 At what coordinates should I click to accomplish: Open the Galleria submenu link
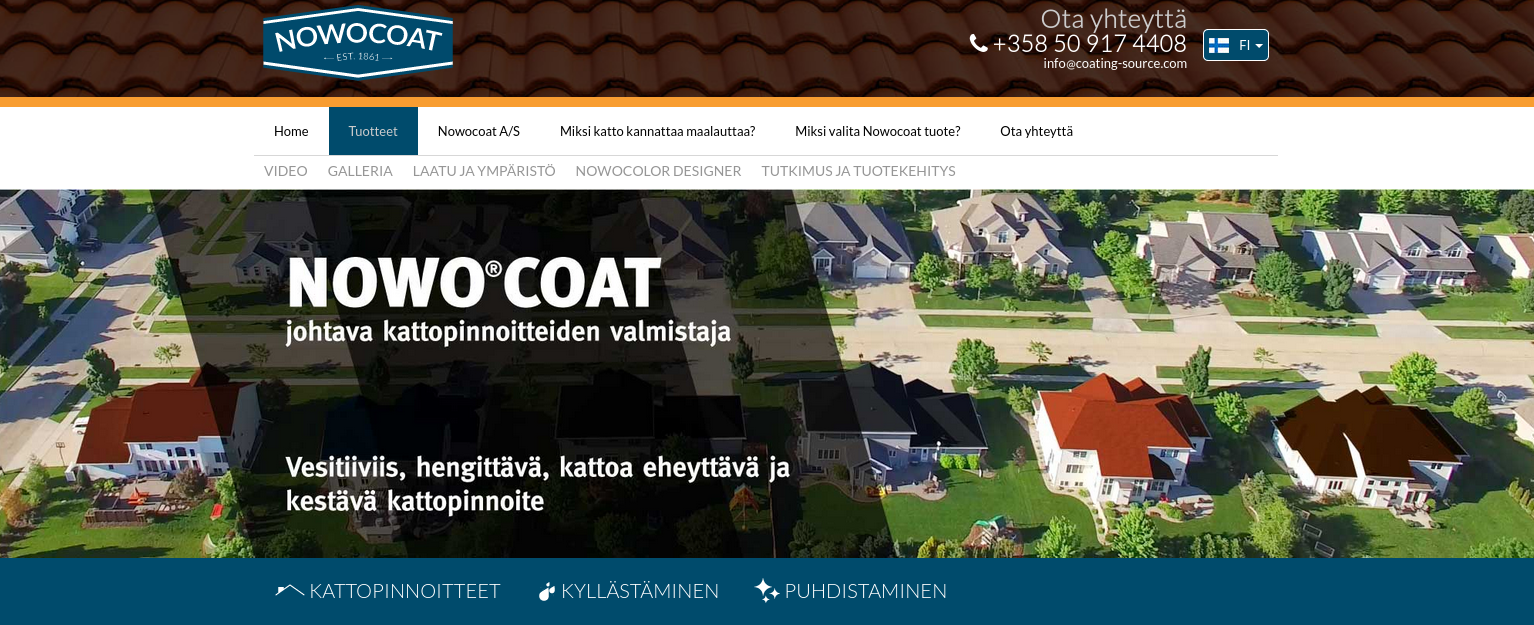point(360,171)
